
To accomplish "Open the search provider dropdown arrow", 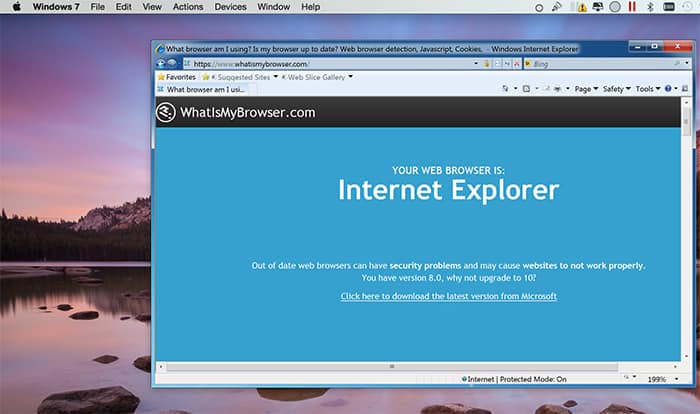I will [687, 63].
